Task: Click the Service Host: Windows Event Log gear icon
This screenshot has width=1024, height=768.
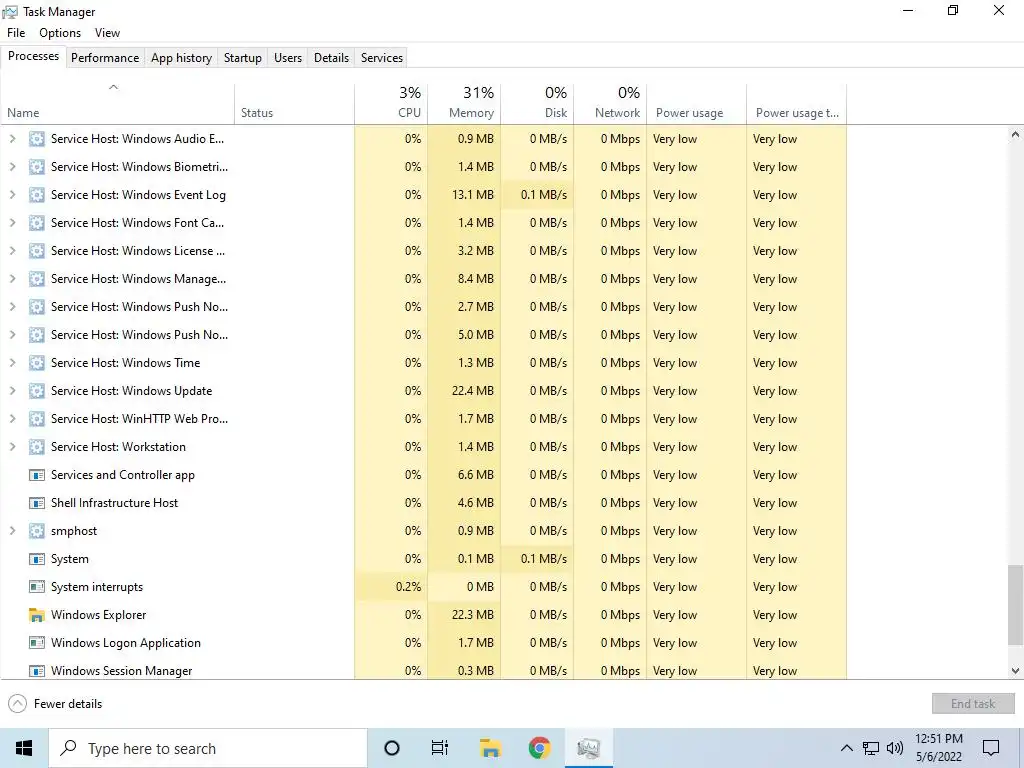Action: (37, 195)
